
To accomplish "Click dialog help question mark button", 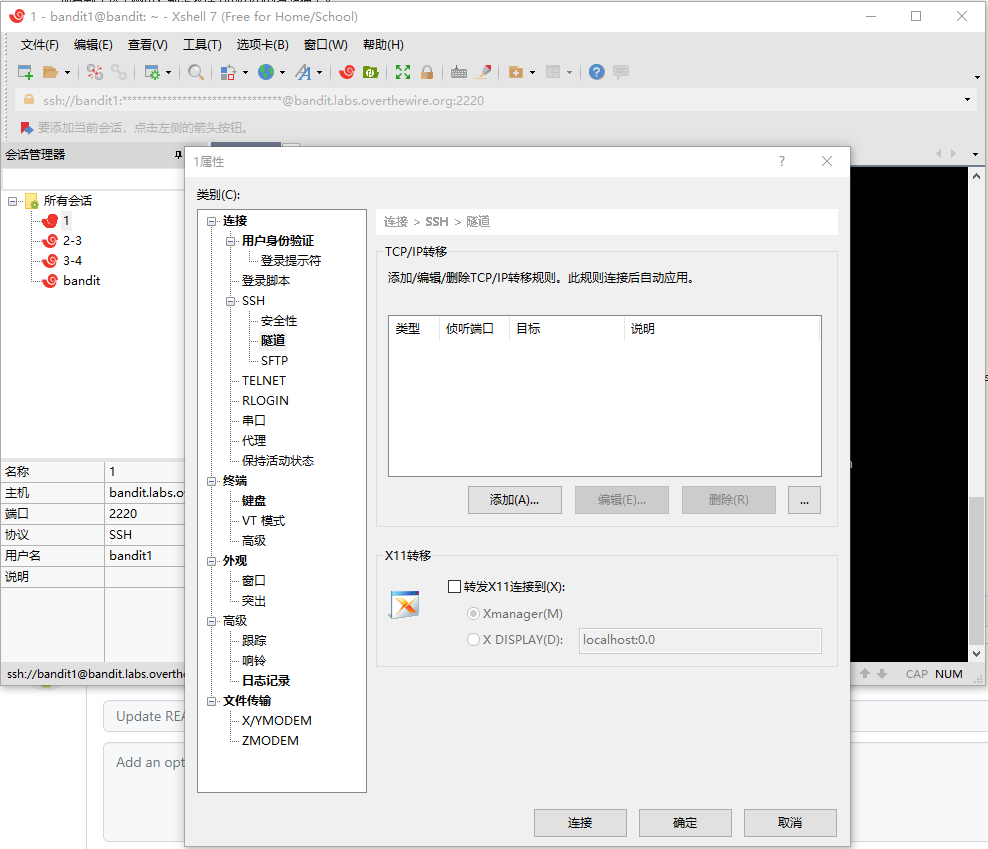I will 782,161.
